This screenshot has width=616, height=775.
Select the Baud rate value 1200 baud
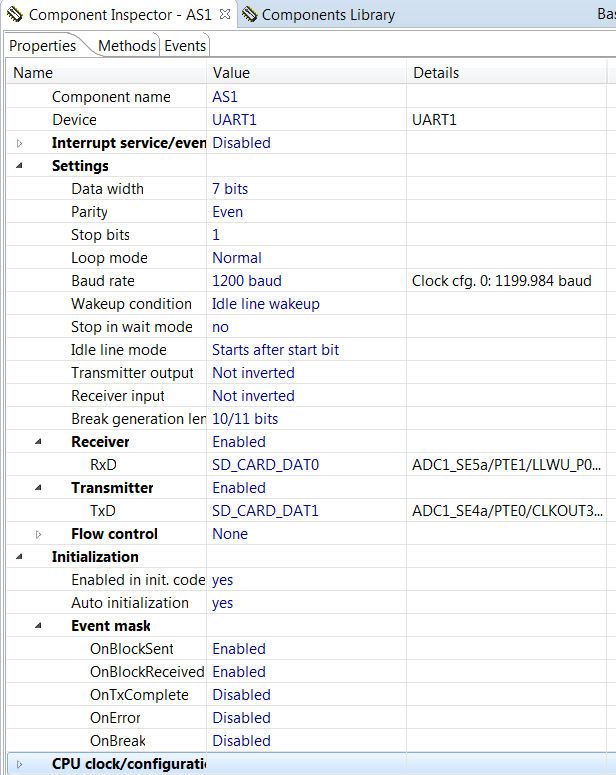[246, 281]
